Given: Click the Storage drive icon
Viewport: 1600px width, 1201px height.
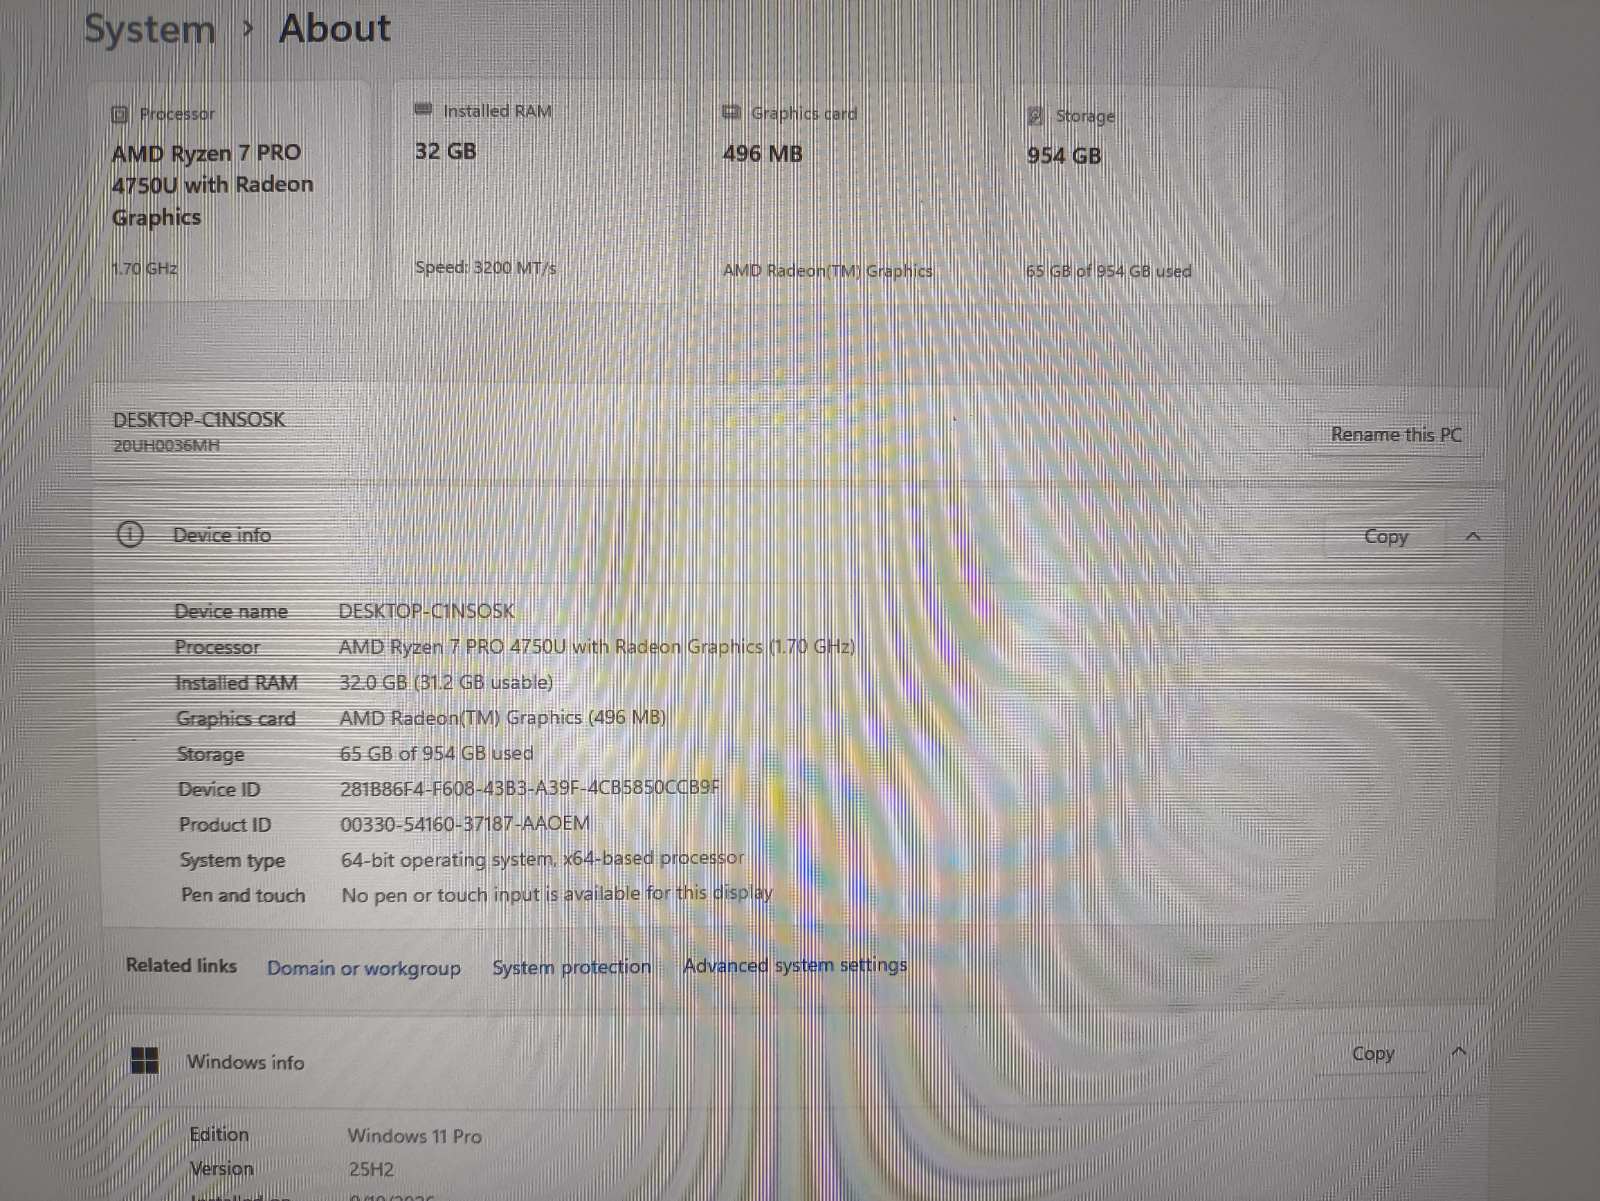Looking at the screenshot, I should tap(1036, 116).
